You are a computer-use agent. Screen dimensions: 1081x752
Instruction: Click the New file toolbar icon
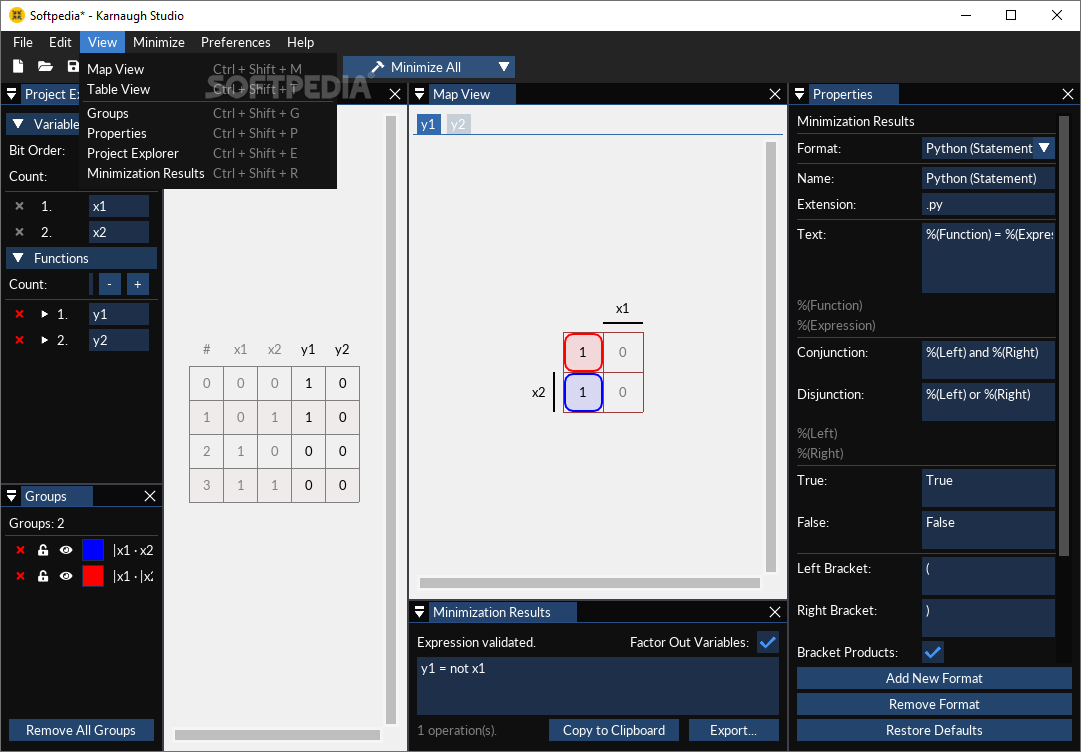point(18,66)
